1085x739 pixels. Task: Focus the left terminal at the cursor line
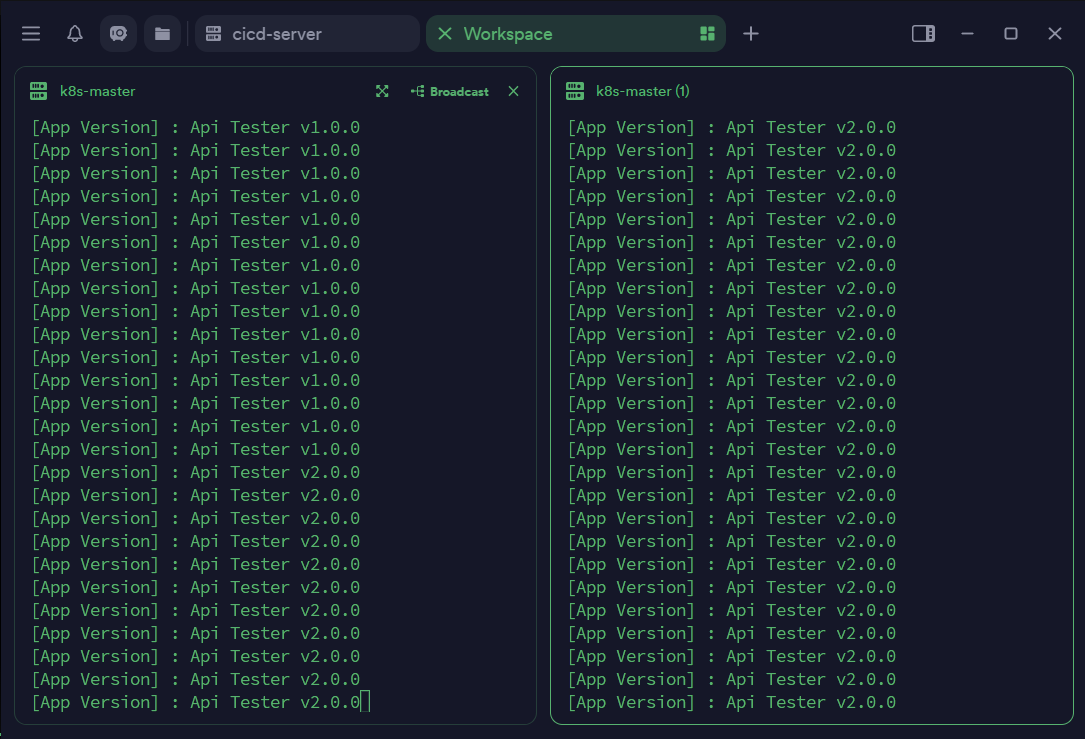pyautogui.click(x=365, y=702)
